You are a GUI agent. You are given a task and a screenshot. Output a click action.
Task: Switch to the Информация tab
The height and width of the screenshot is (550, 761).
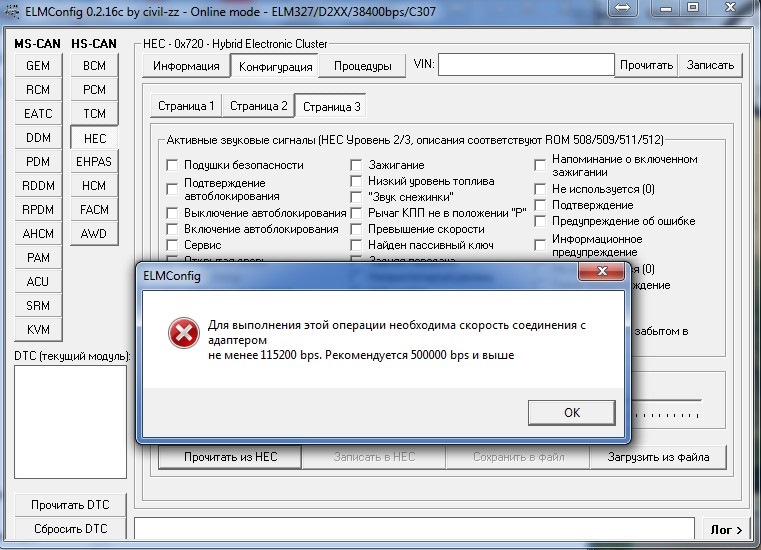pyautogui.click(x=186, y=66)
